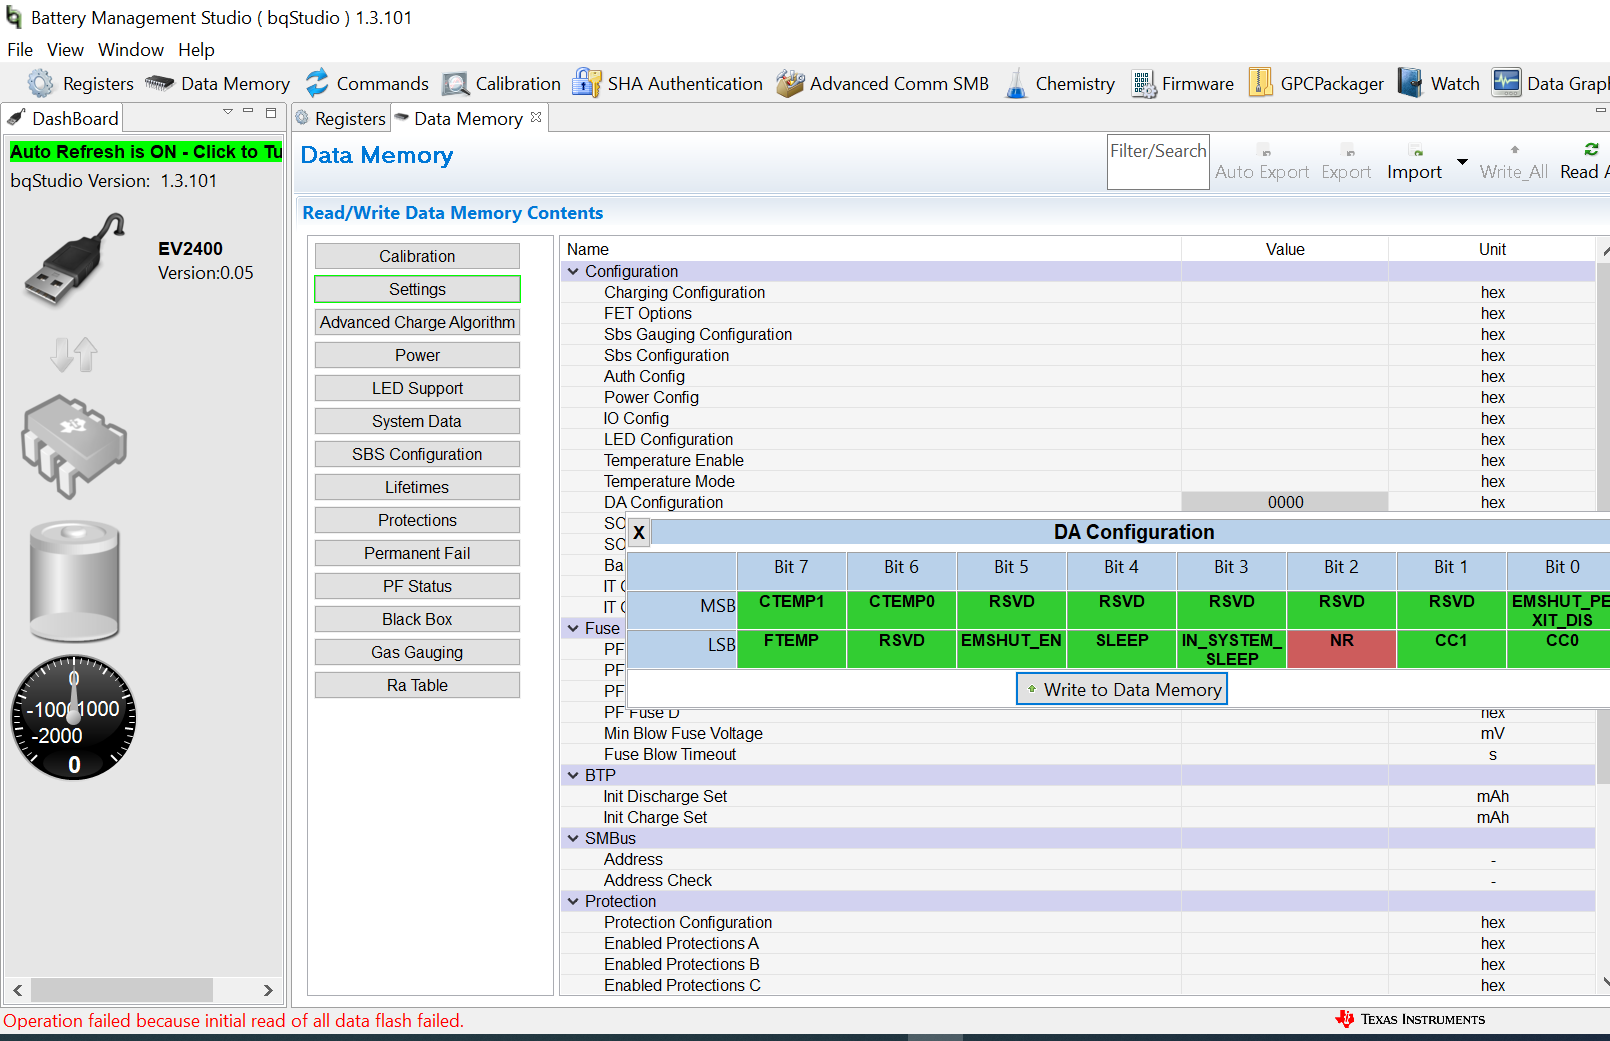This screenshot has height=1041, width=1610.
Task: Select the Charging Configuration row
Action: [x=1078, y=292]
